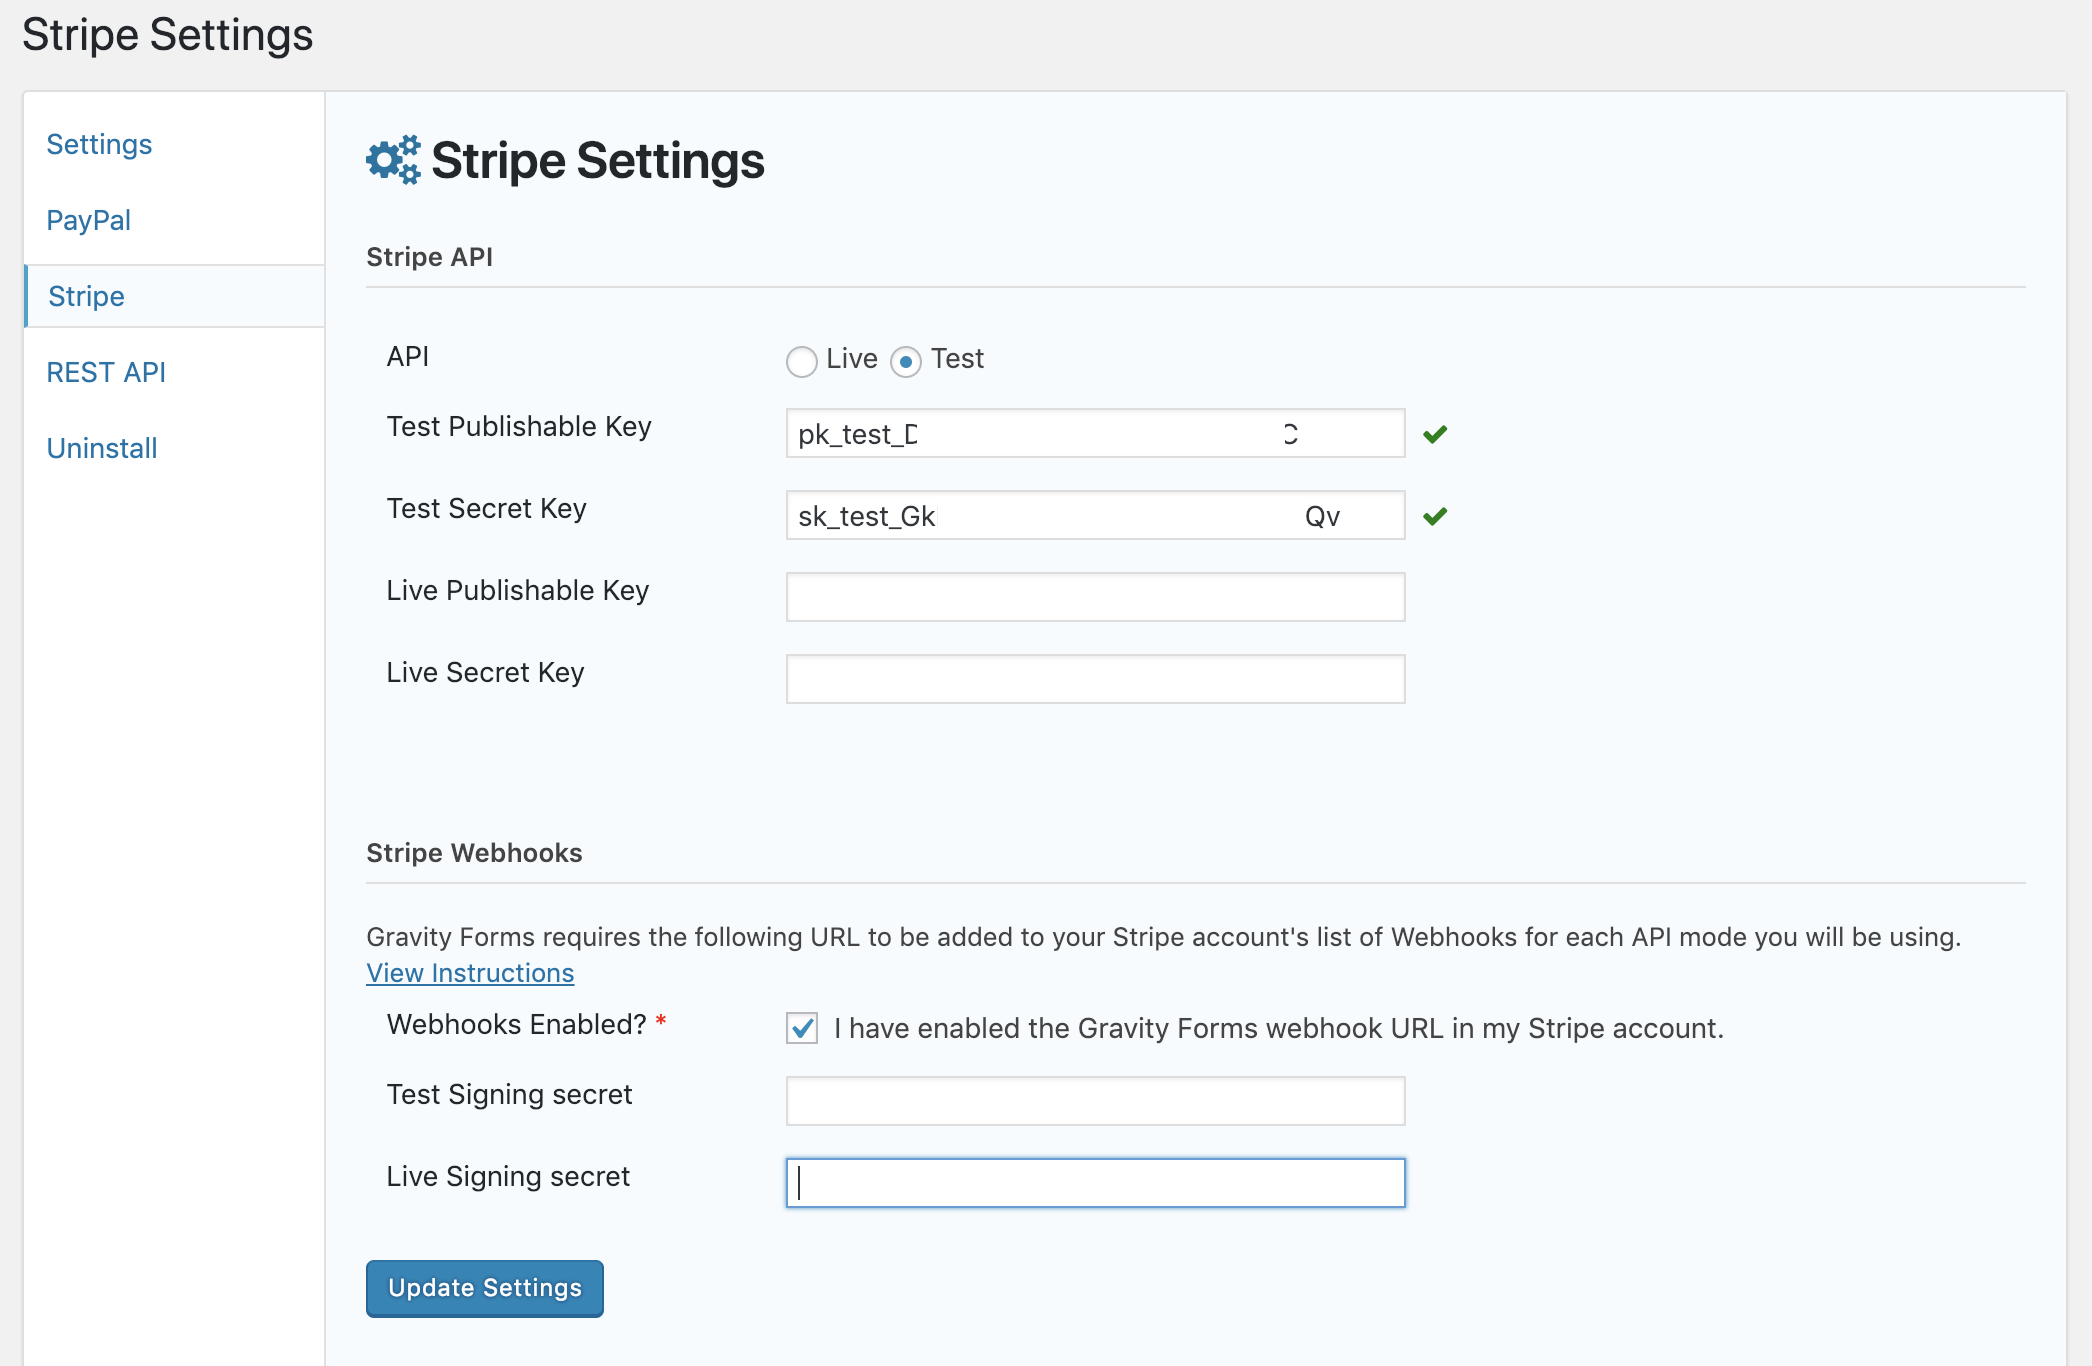Click the Test radio label text
Image resolution: width=2092 pixels, height=1366 pixels.
click(x=957, y=358)
